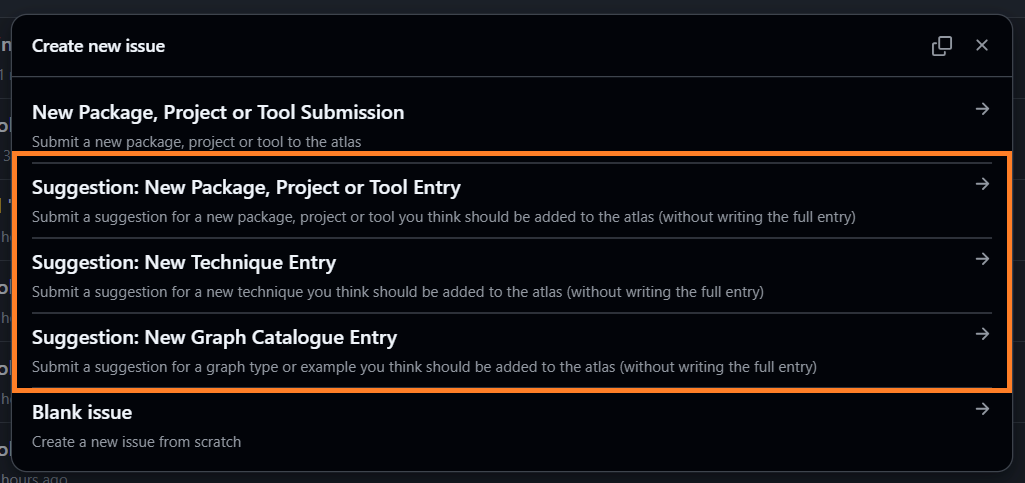Click 'Create a new issue from scratch' text
1025x483 pixels.
(x=136, y=441)
